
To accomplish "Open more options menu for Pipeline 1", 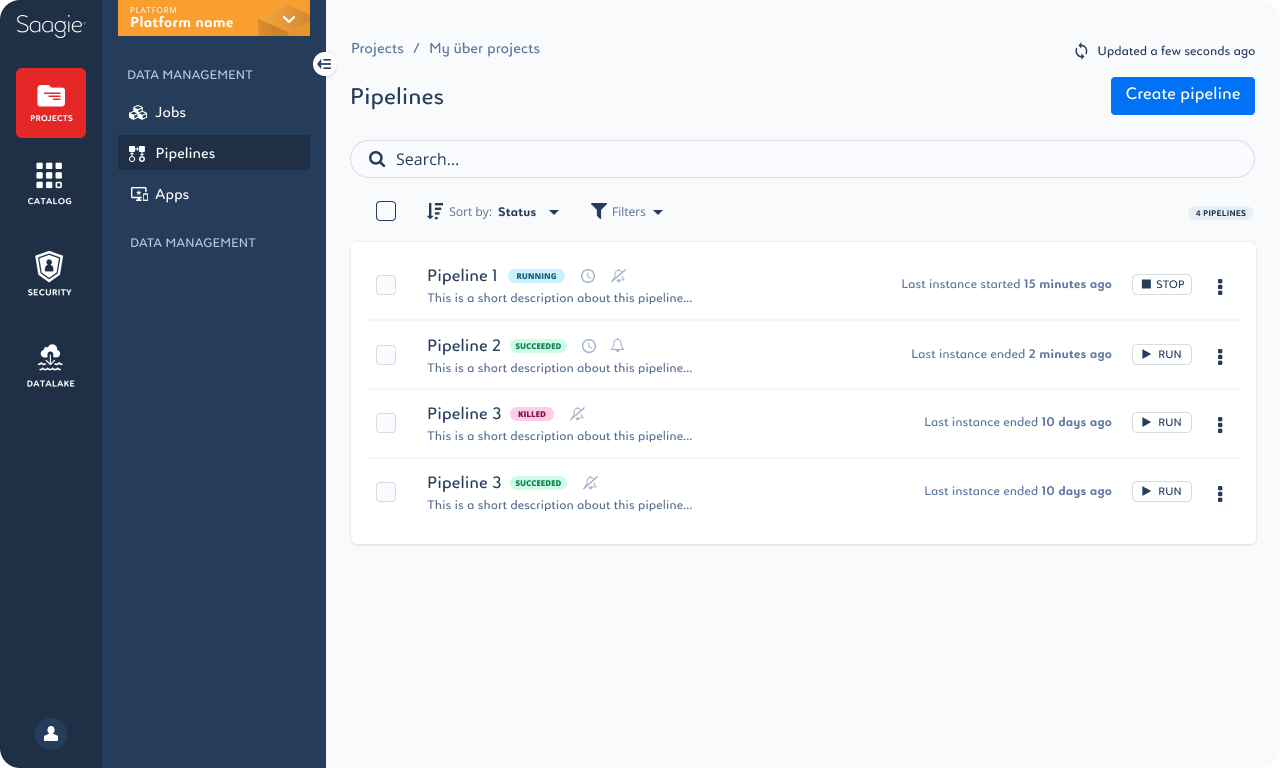I will (1220, 287).
